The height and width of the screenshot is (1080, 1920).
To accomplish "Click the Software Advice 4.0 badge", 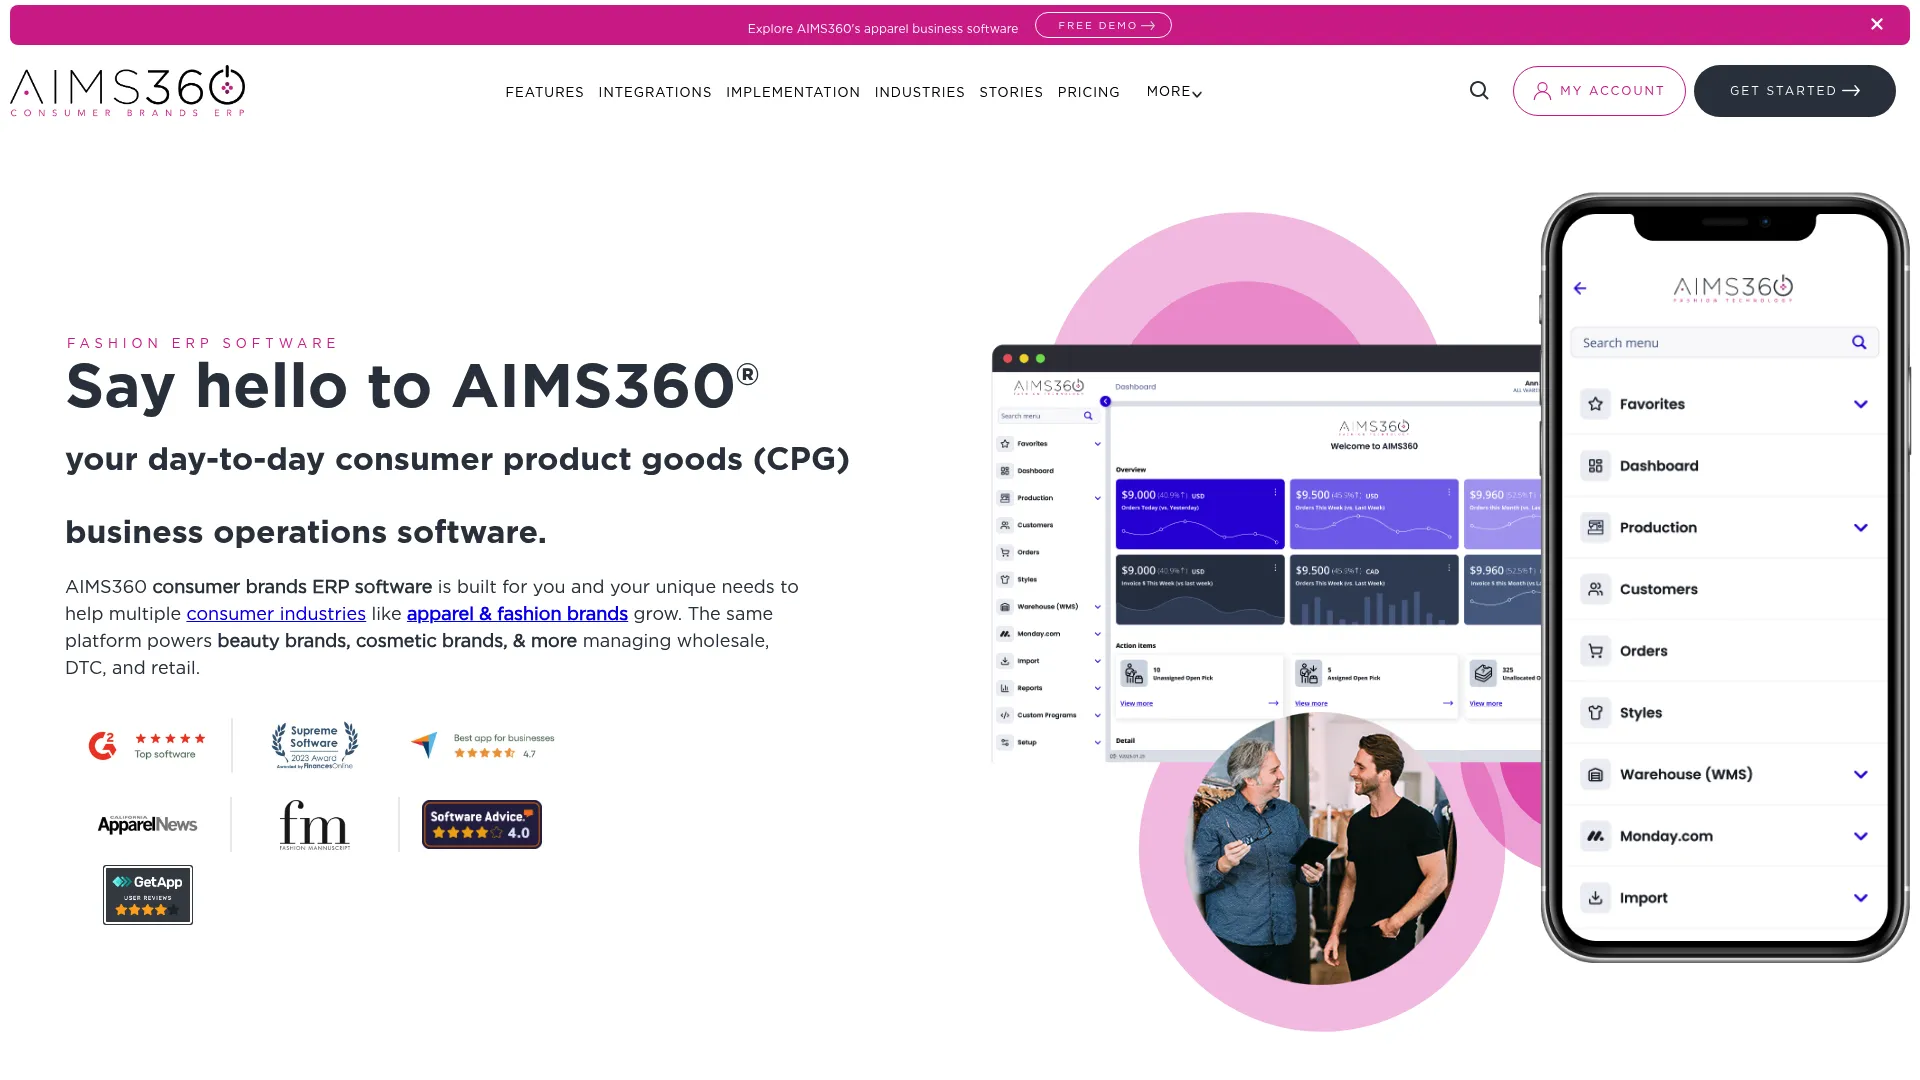I will [x=482, y=825].
